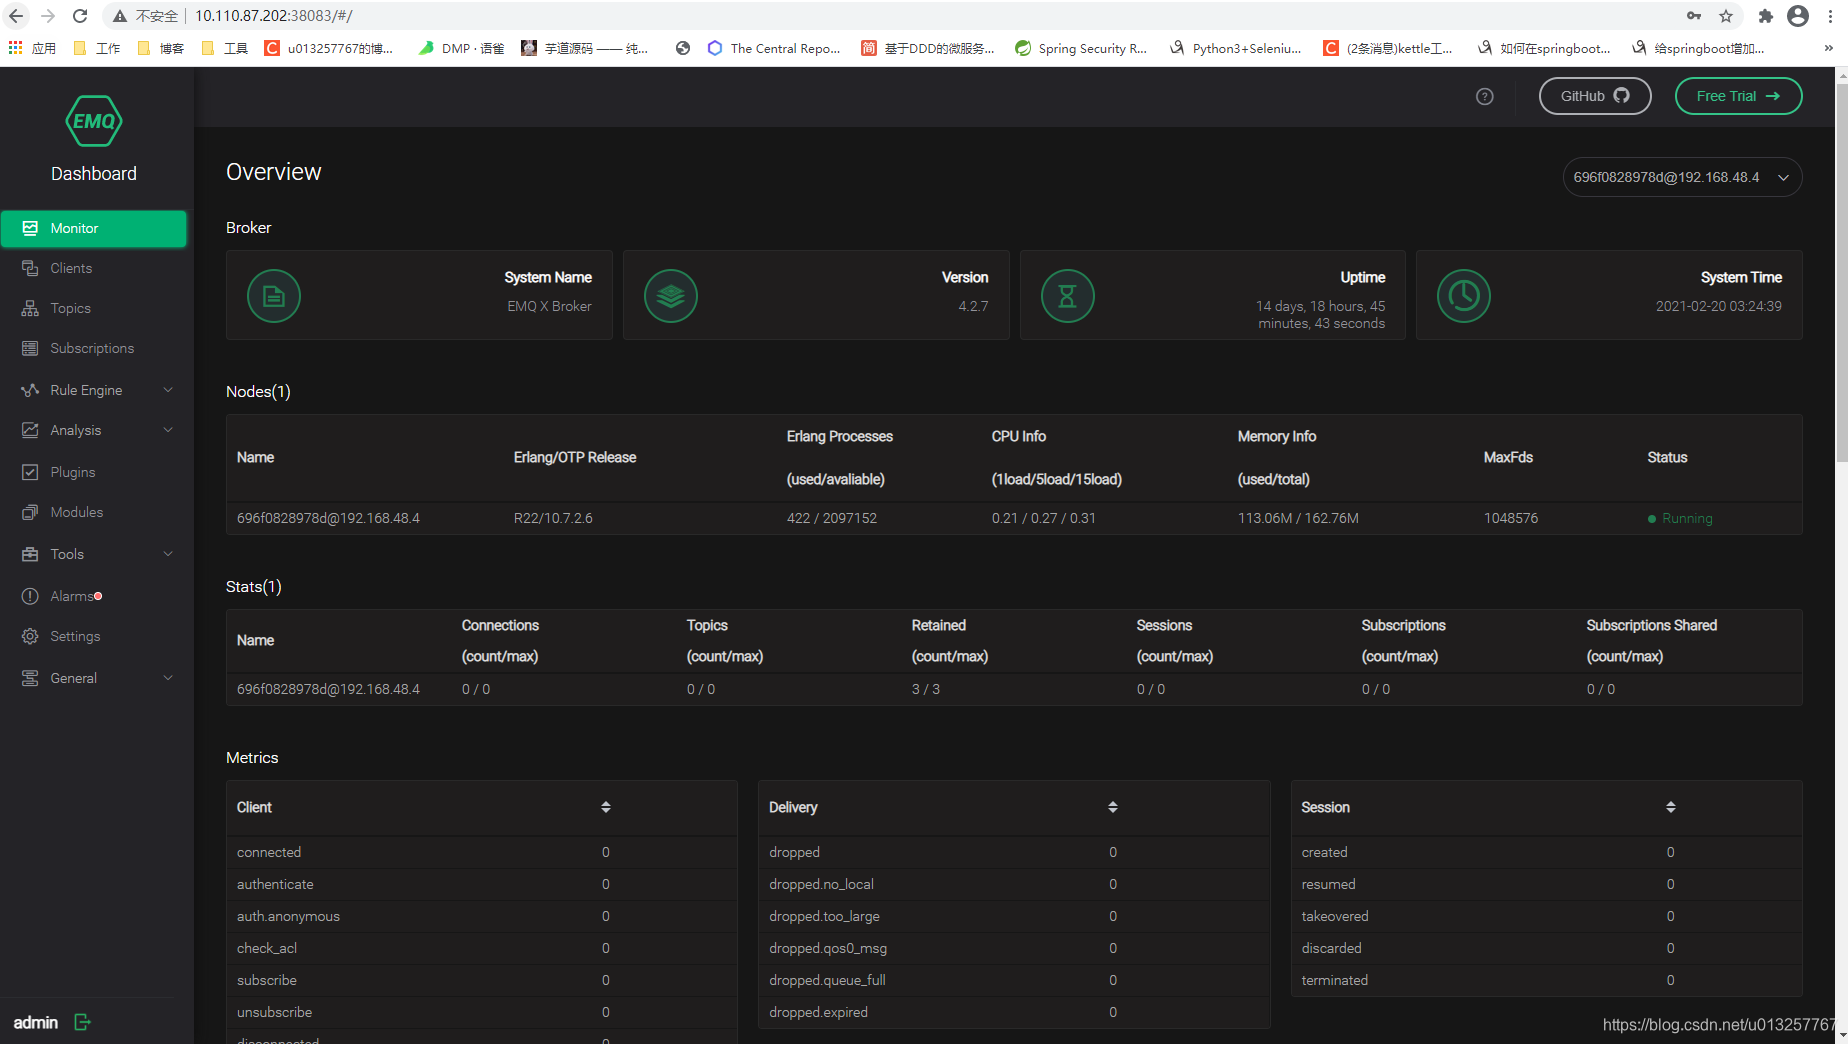This screenshot has width=1848, height=1044.
Task: Go back using browser back arrow
Action: [17, 16]
